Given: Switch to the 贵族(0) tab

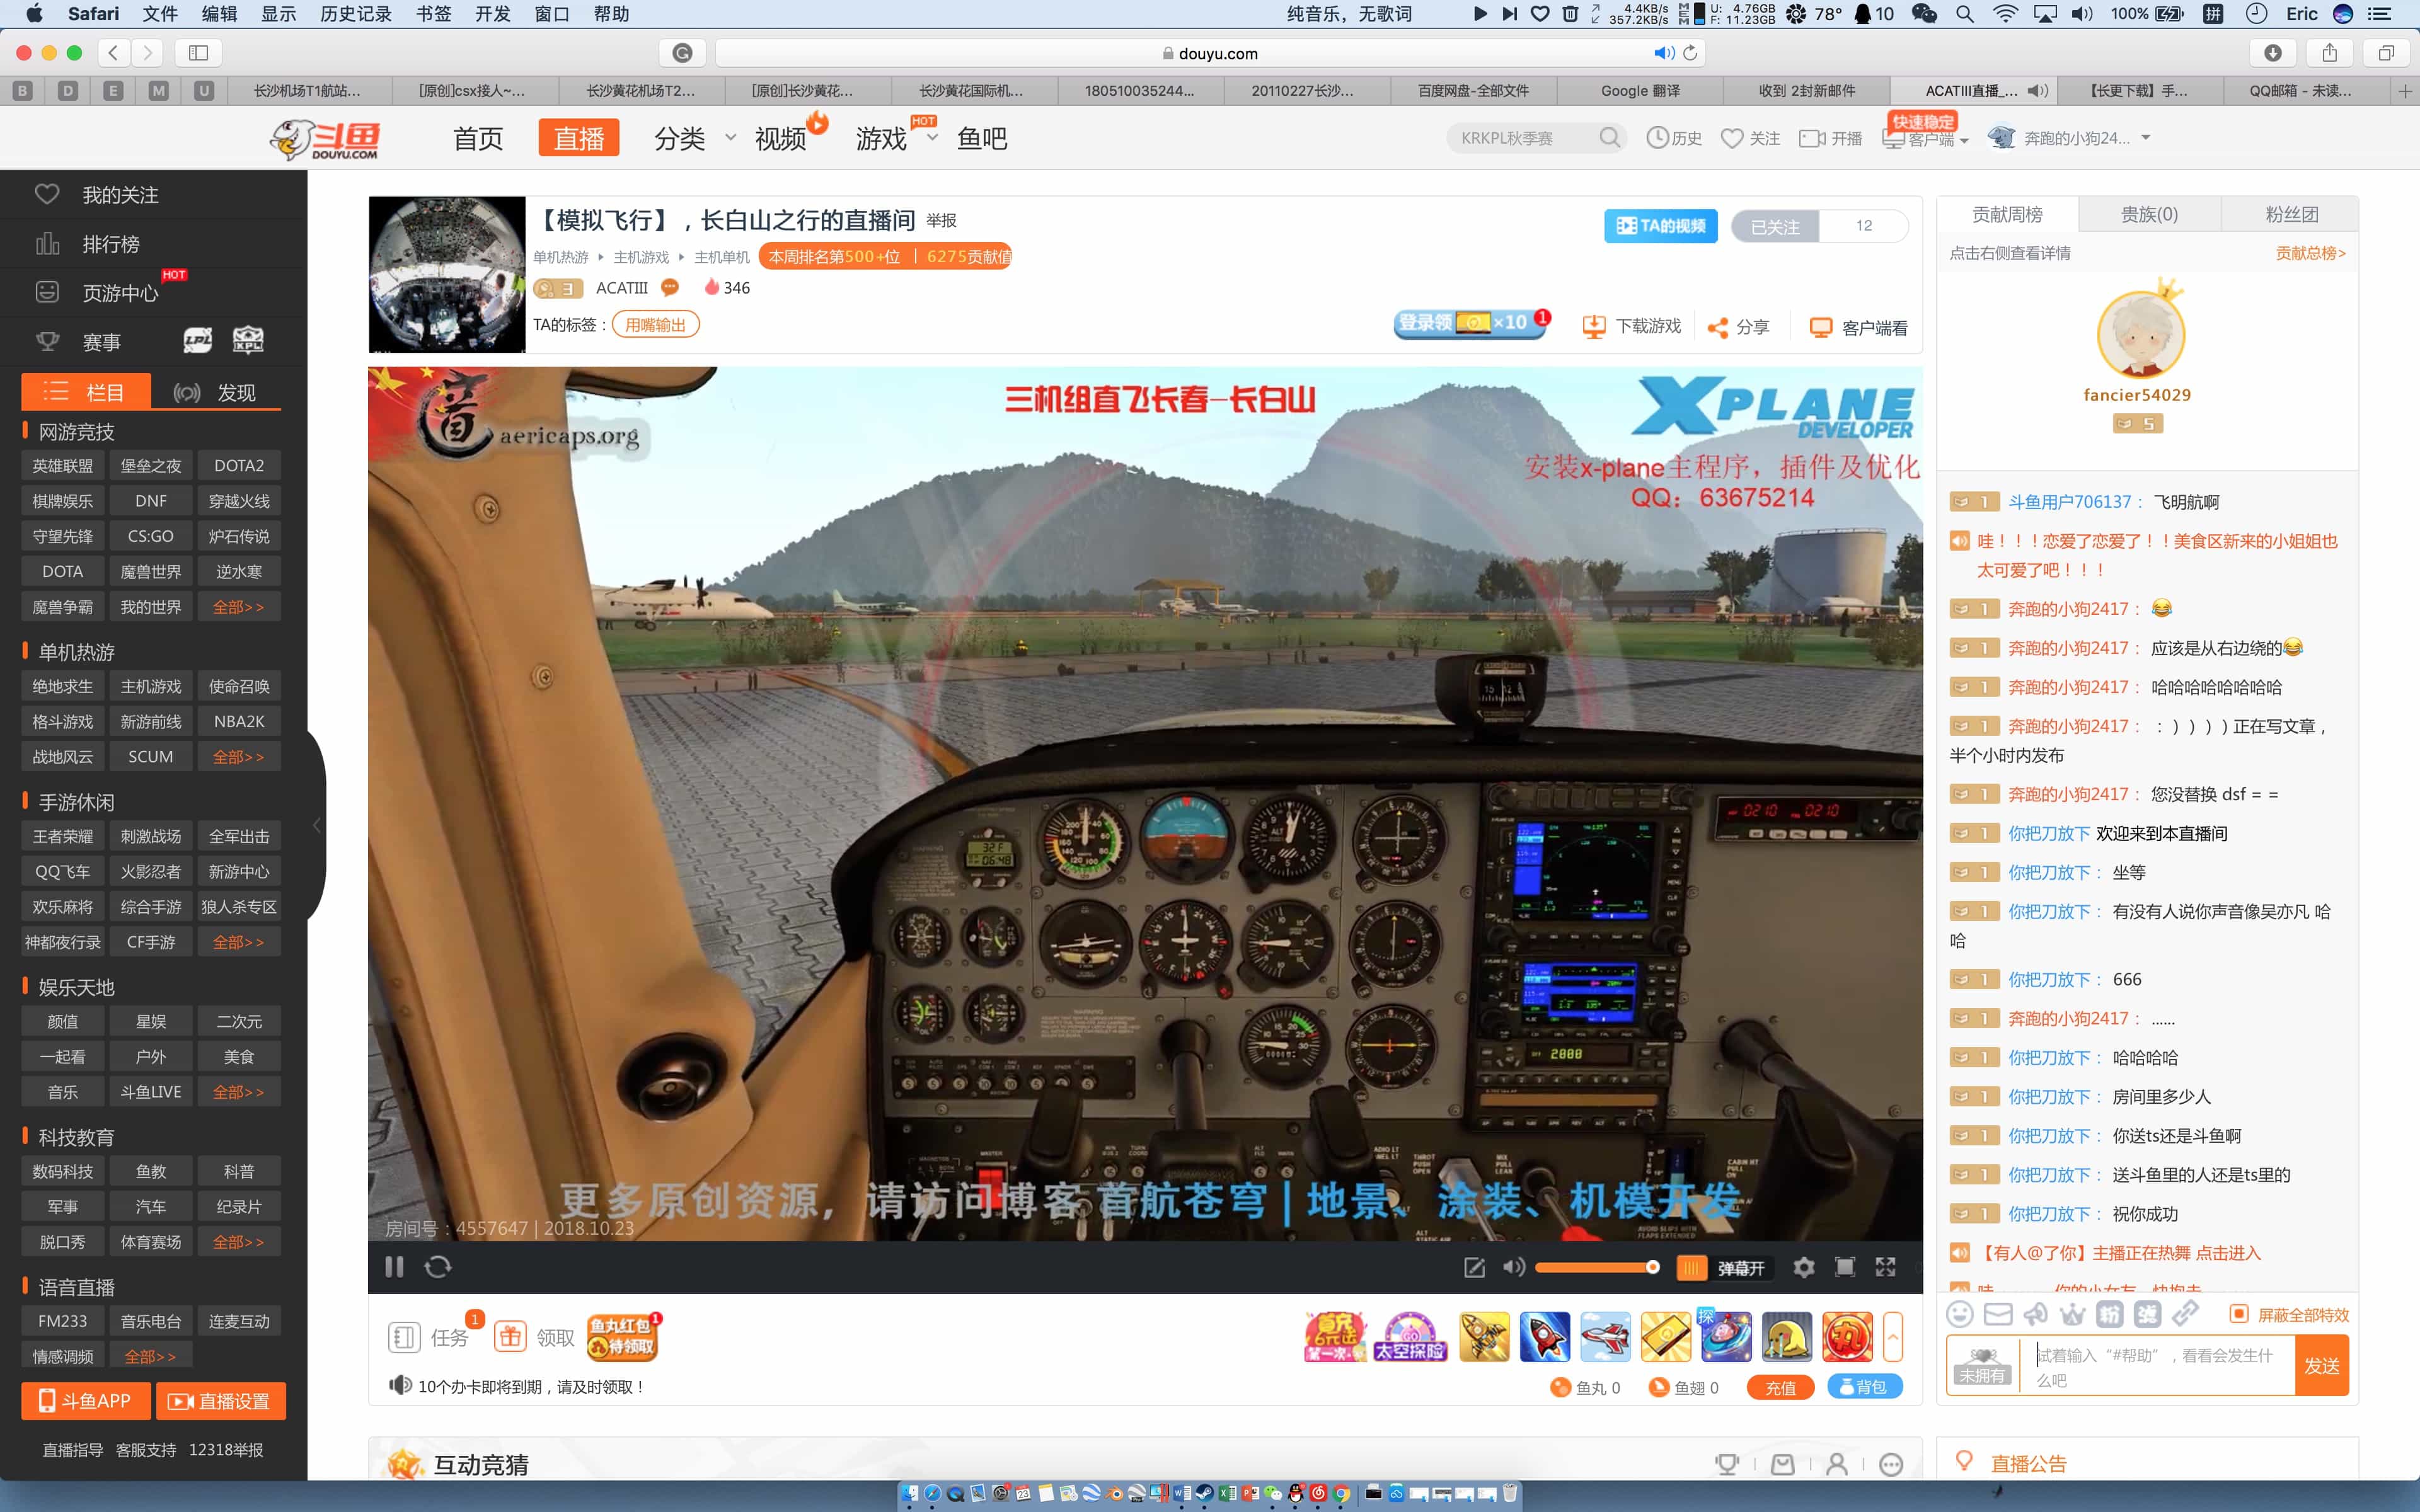Looking at the screenshot, I should (x=2149, y=214).
